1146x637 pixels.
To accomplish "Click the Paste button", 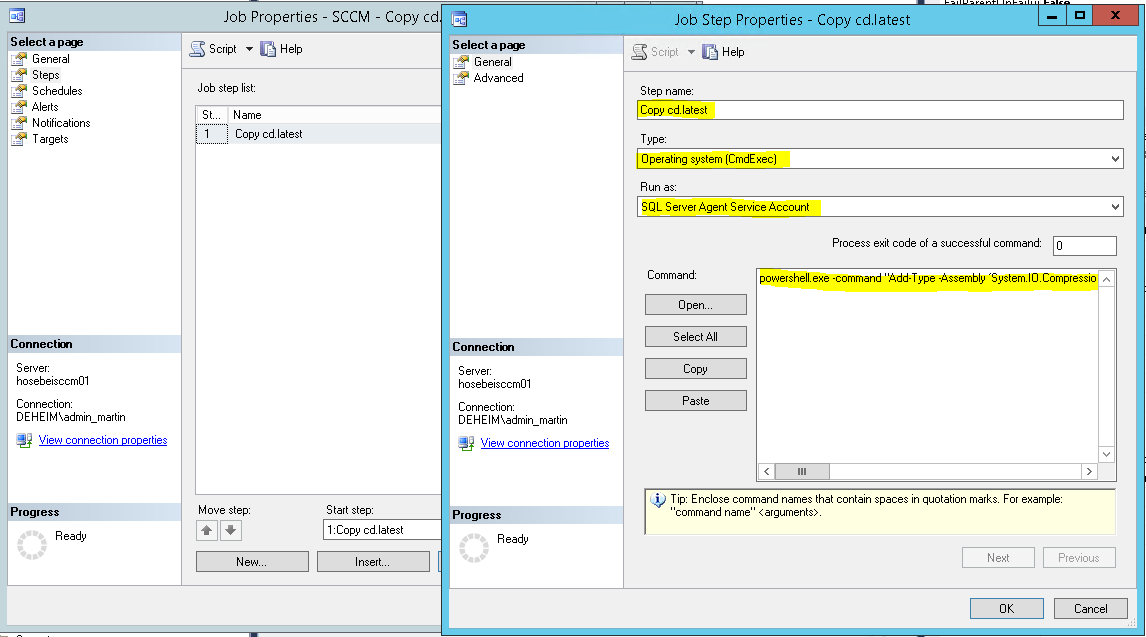I will coord(696,401).
